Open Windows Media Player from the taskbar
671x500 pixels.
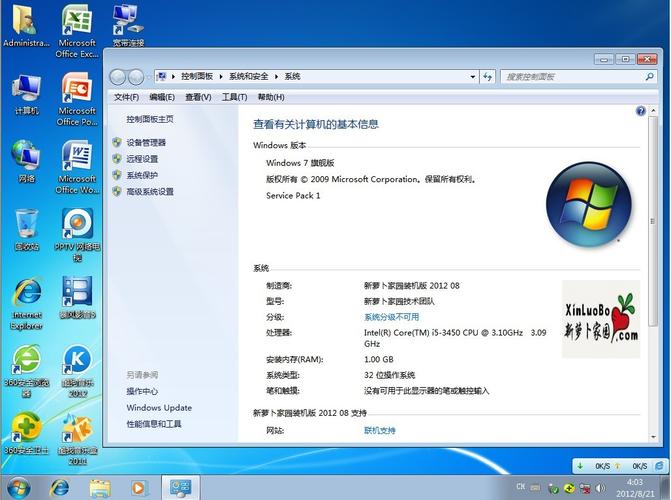coord(138,488)
